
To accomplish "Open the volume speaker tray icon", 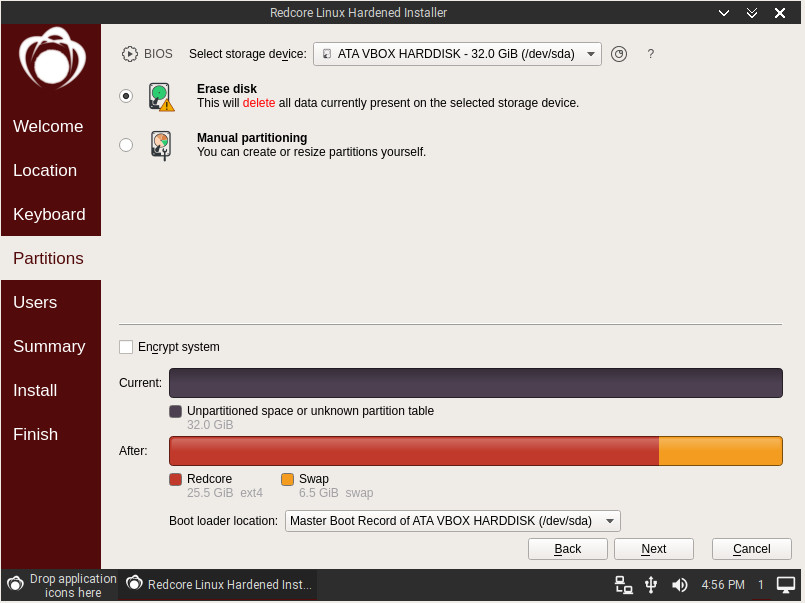I will (680, 585).
